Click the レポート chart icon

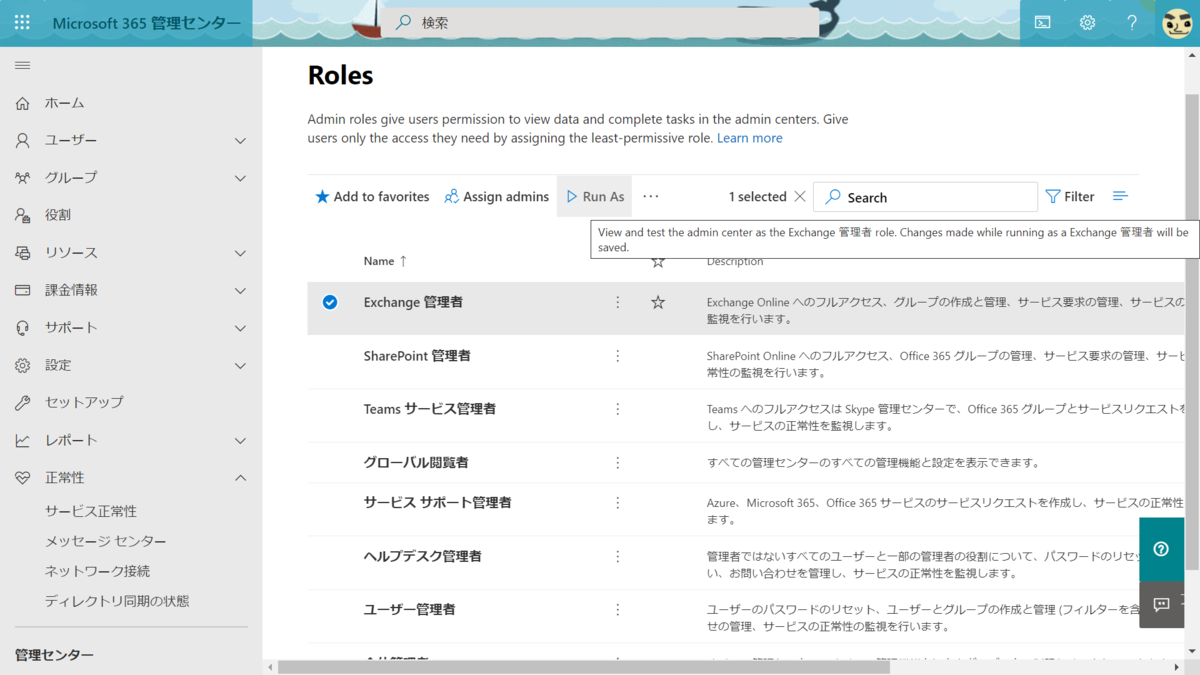point(22,440)
